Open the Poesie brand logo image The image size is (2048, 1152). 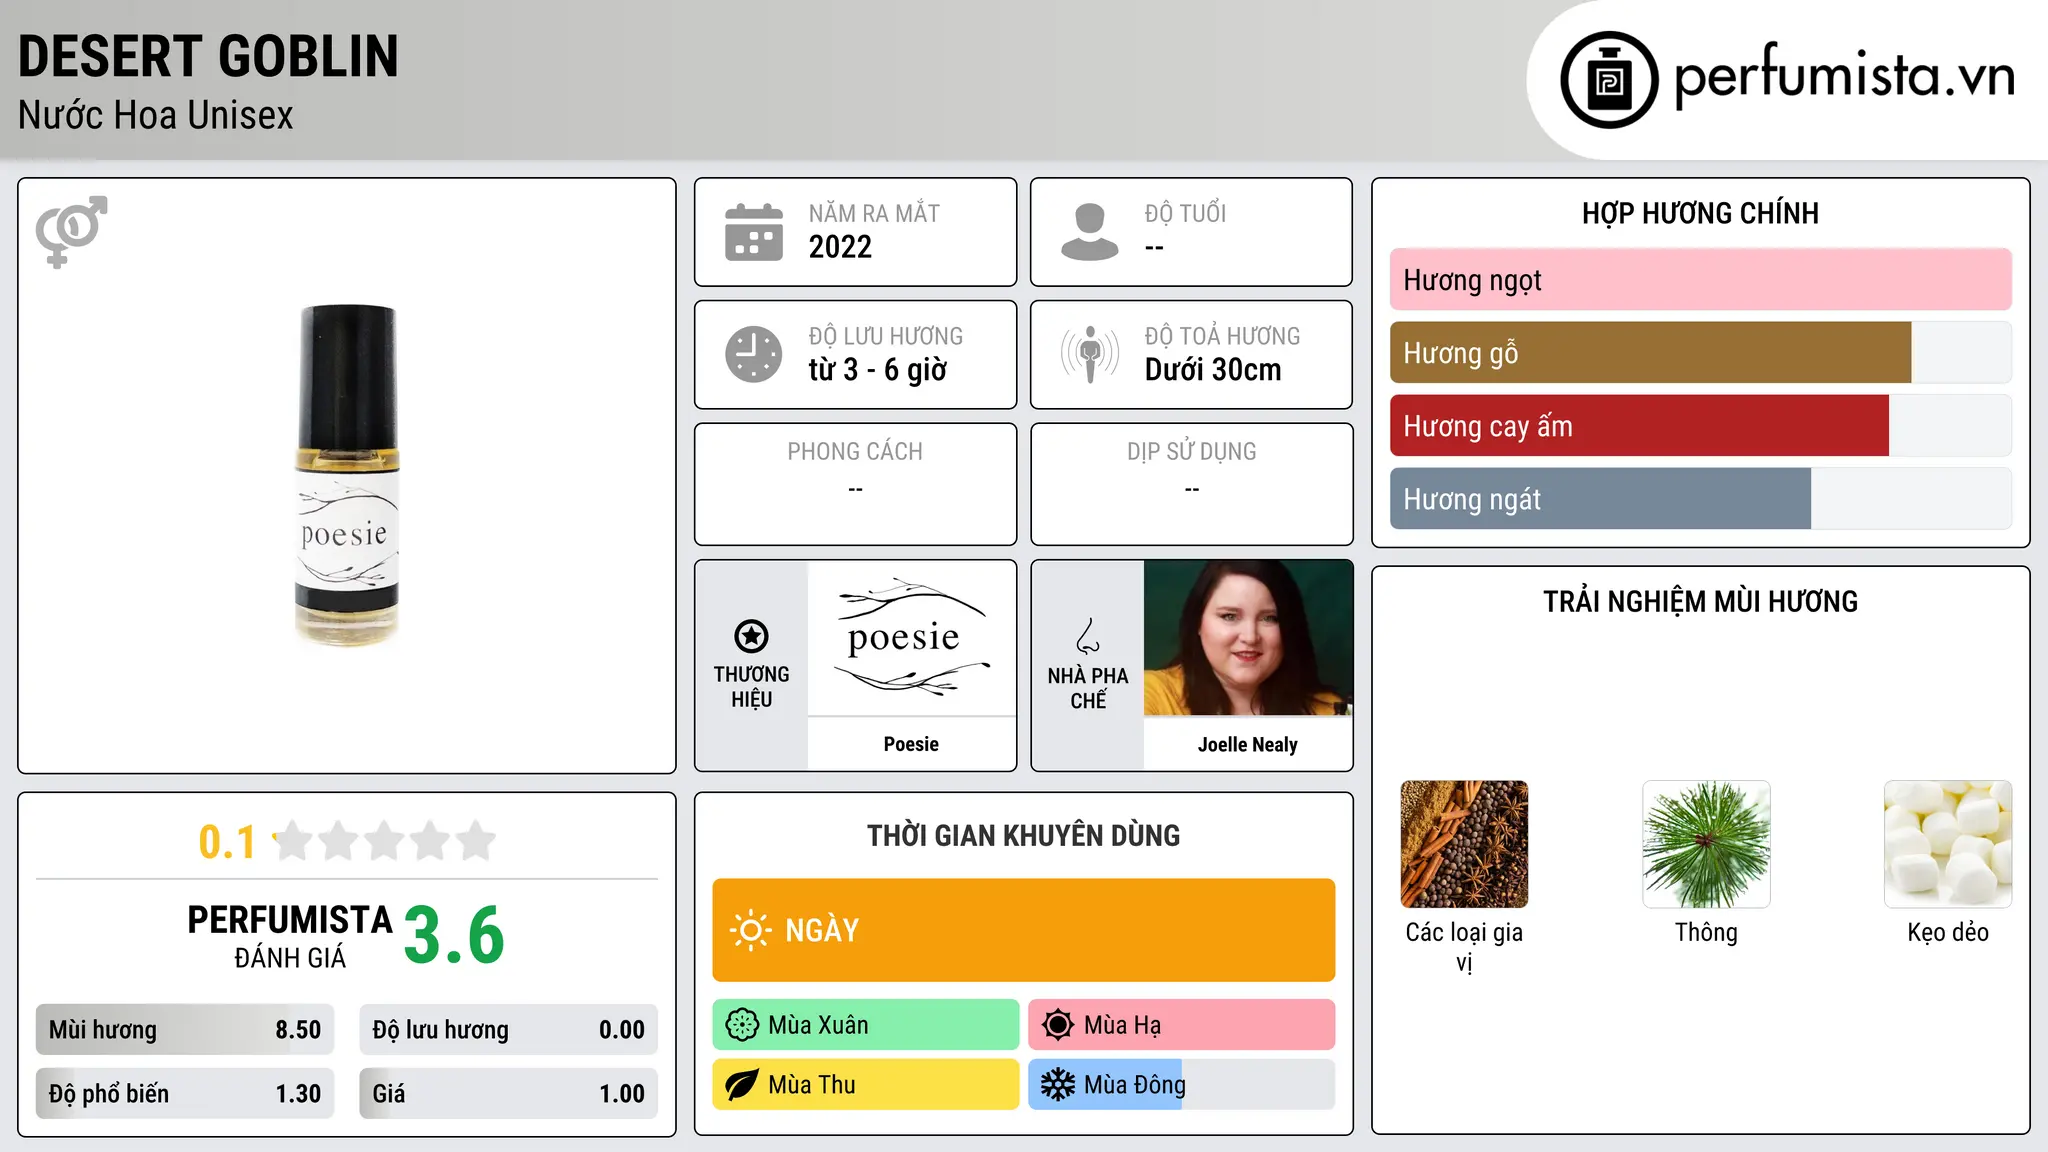pyautogui.click(x=911, y=638)
